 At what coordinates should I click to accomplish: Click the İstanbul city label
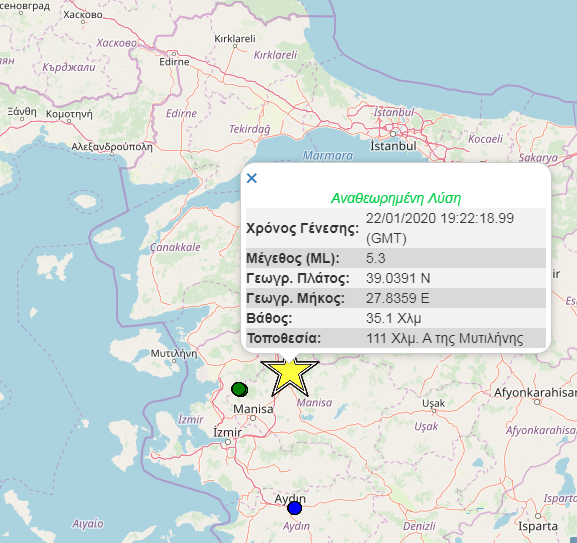[393, 146]
